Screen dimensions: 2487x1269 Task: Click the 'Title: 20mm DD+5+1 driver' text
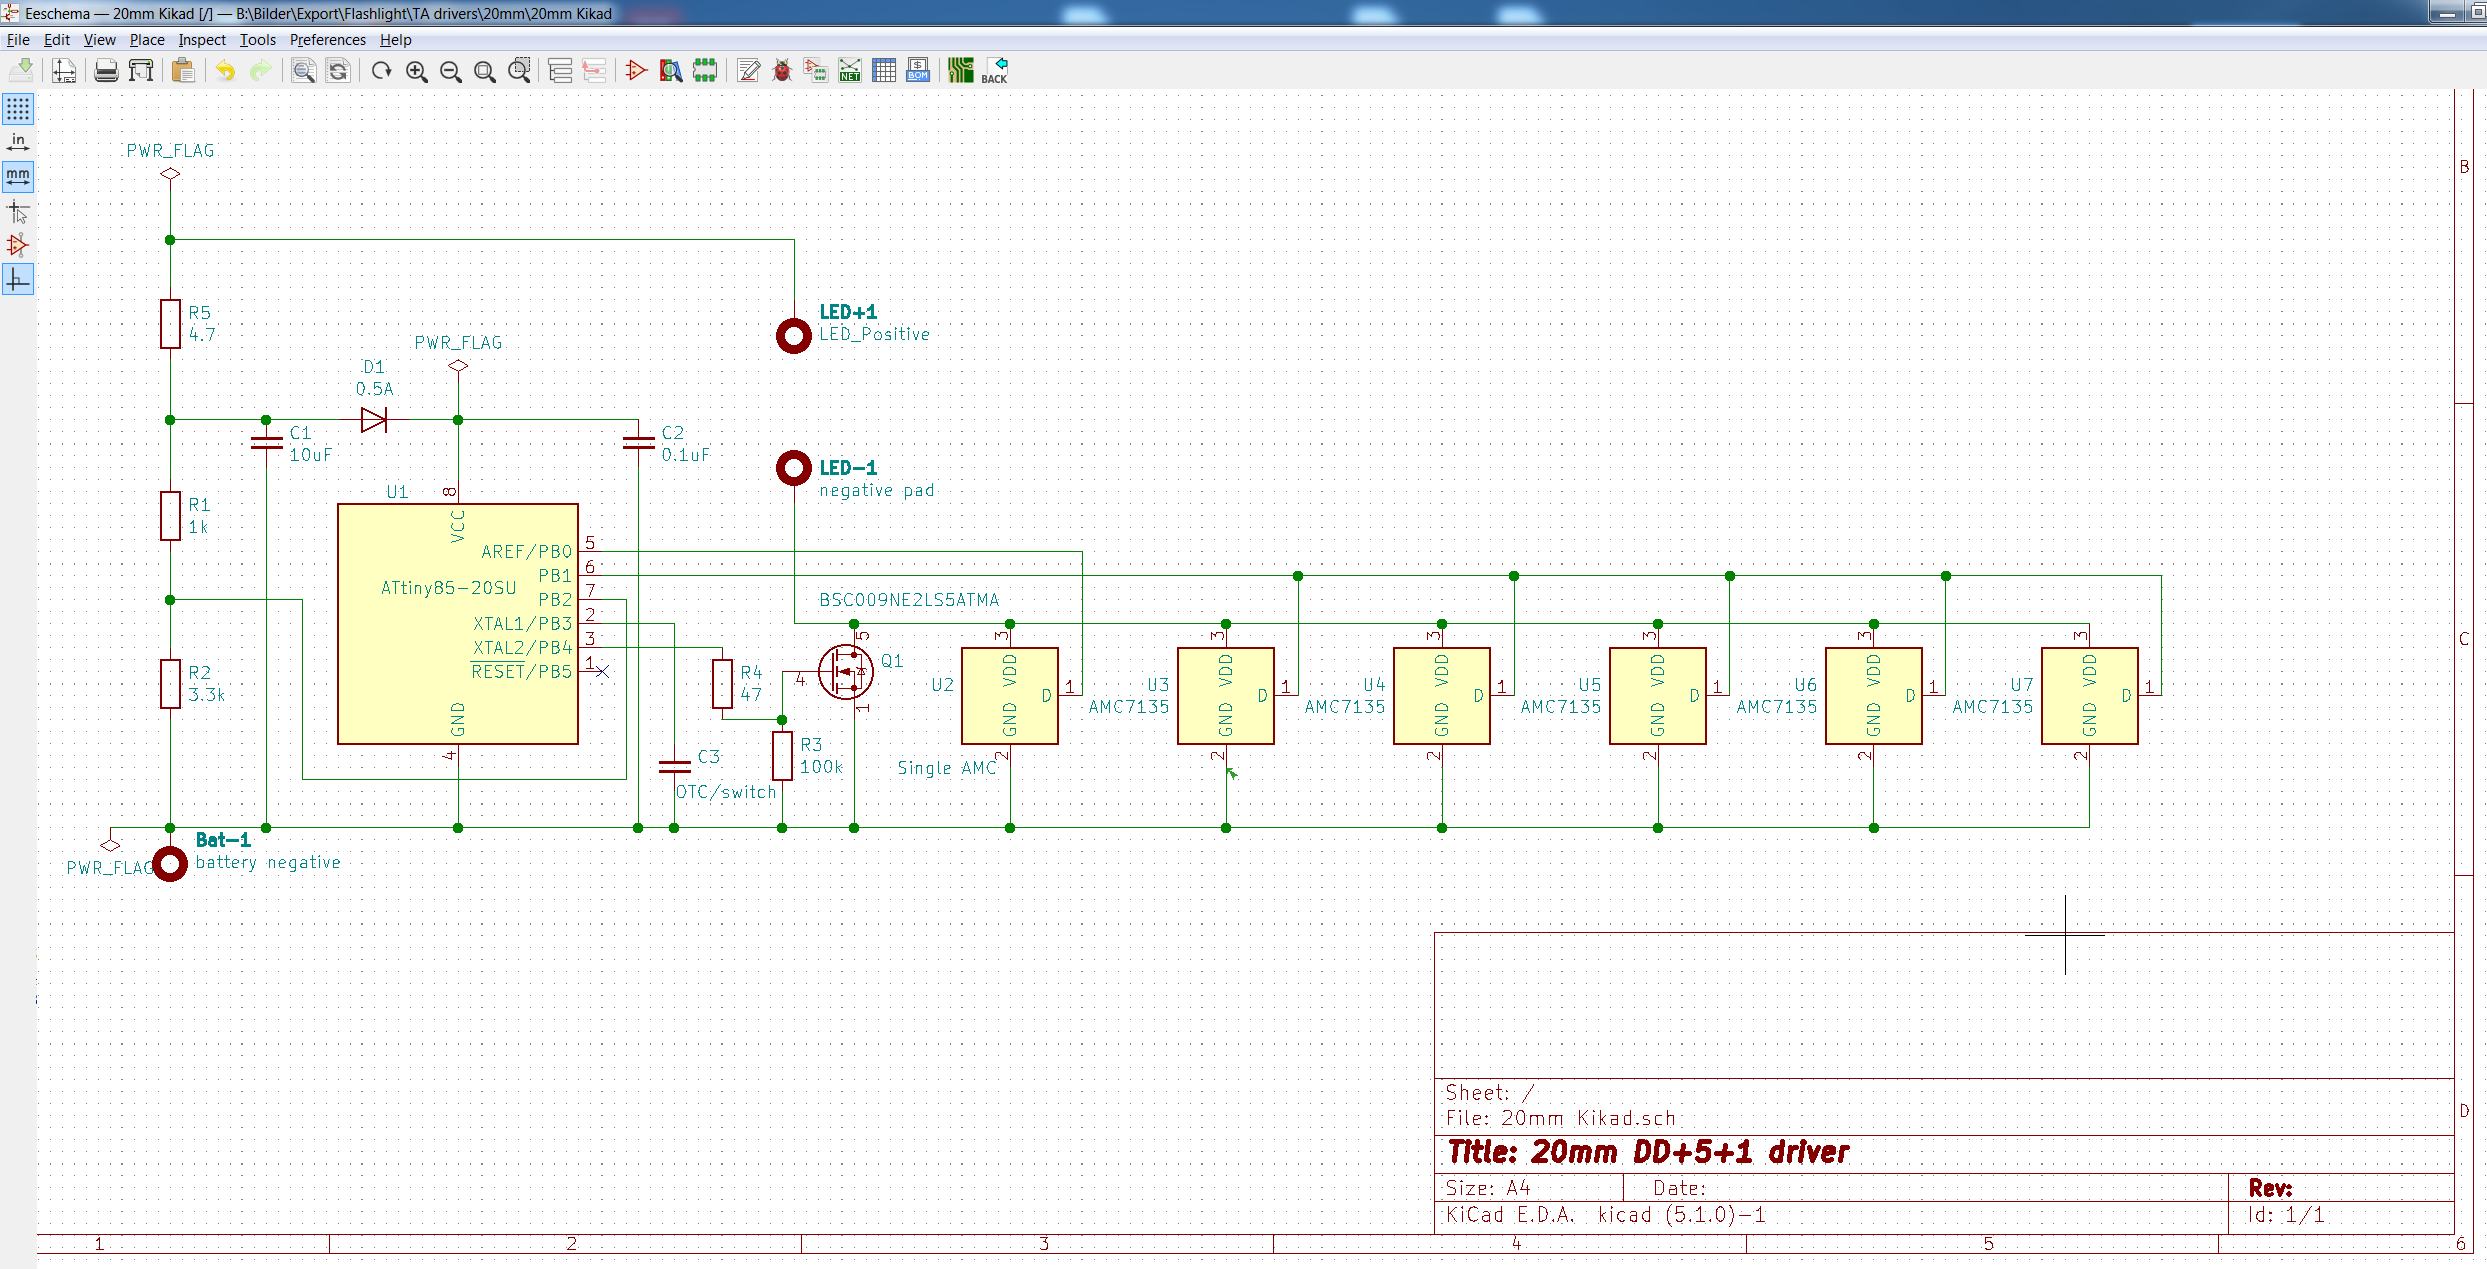point(1648,1152)
